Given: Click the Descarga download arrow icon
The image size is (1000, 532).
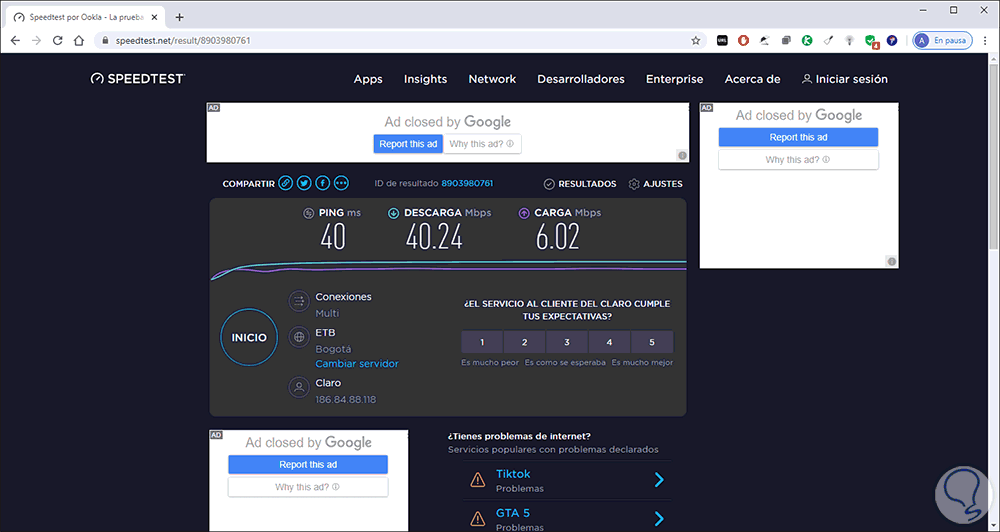Looking at the screenshot, I should pyautogui.click(x=393, y=213).
